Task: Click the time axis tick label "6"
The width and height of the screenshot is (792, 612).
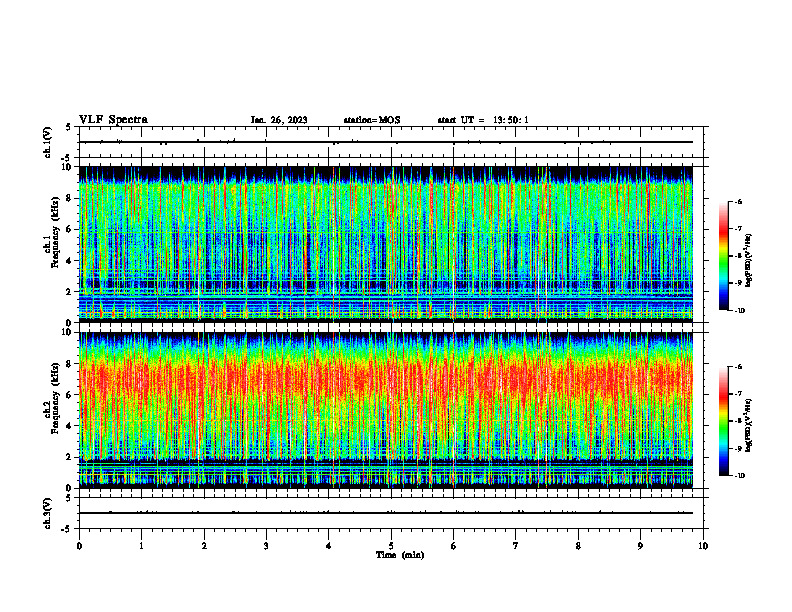Action: point(454,546)
